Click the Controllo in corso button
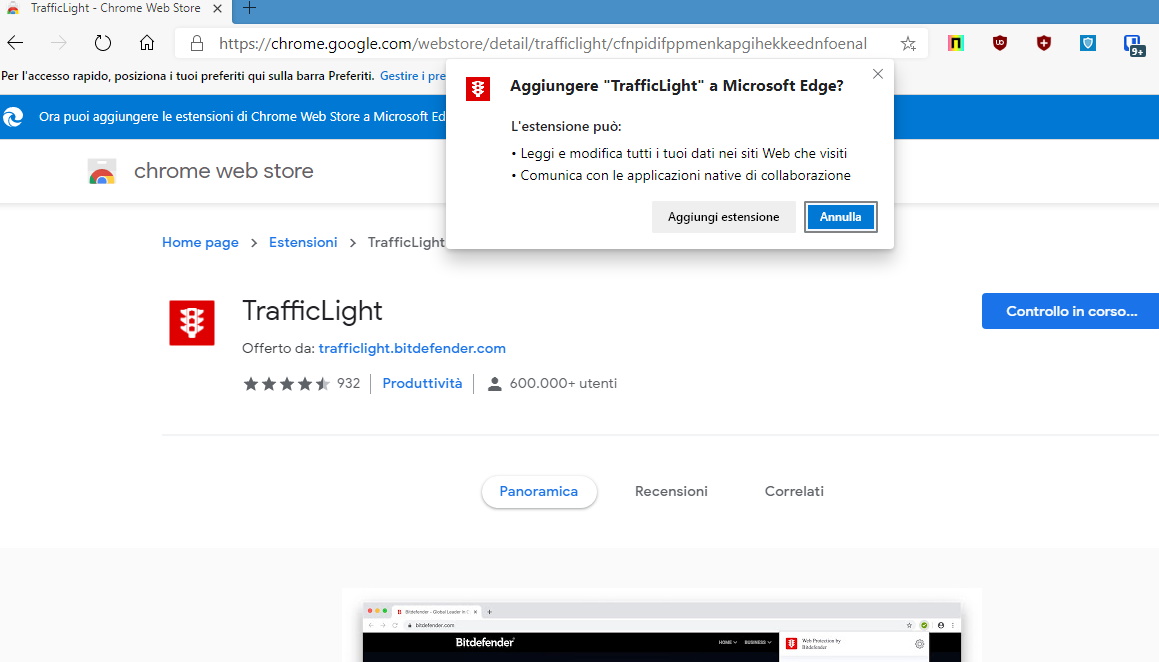 tap(1070, 311)
